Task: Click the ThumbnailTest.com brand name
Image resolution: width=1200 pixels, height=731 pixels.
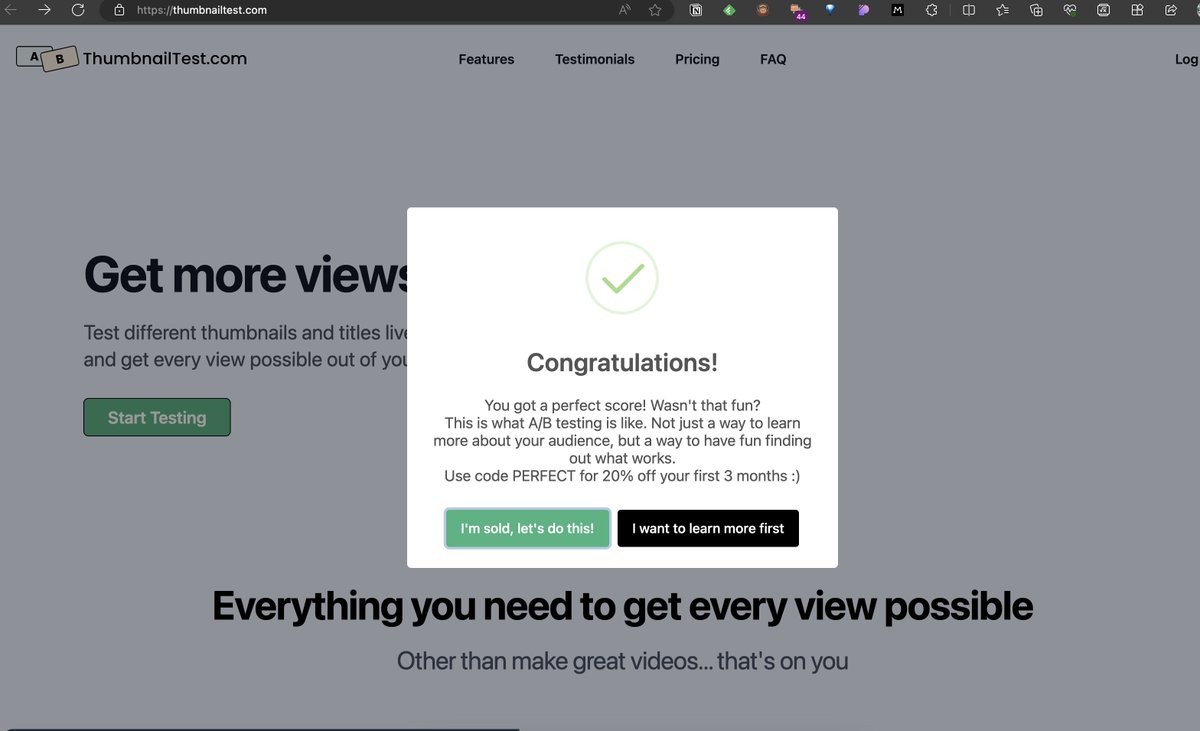Action: pos(165,58)
